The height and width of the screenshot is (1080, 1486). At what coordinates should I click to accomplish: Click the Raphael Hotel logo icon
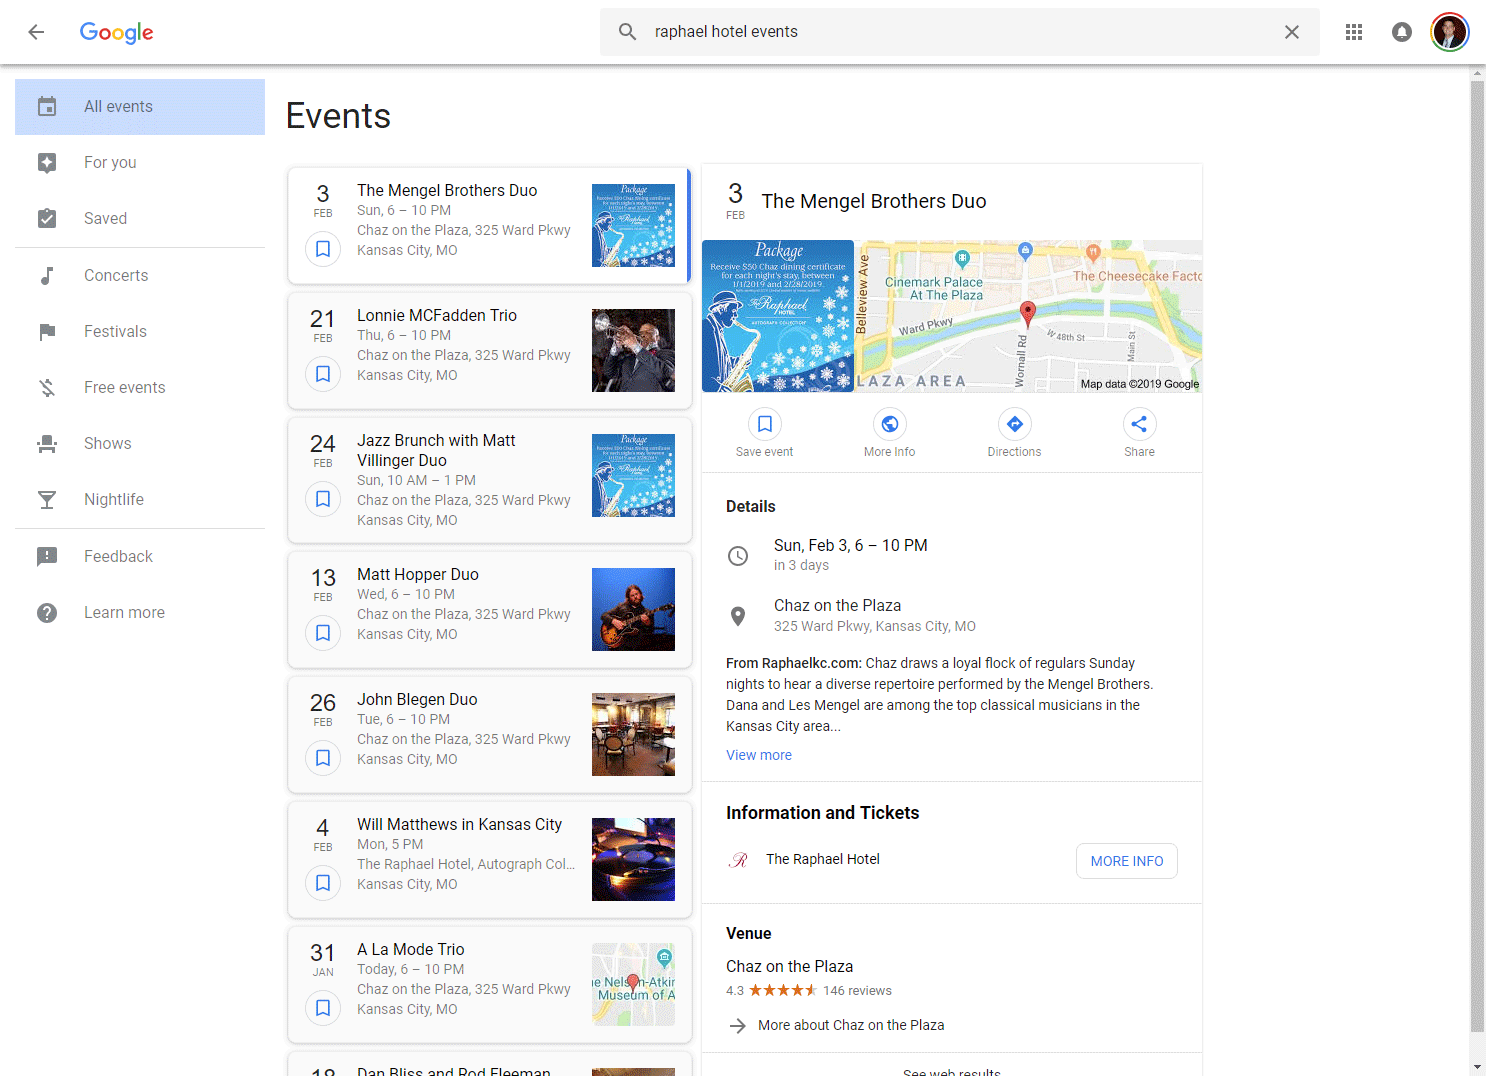(739, 860)
